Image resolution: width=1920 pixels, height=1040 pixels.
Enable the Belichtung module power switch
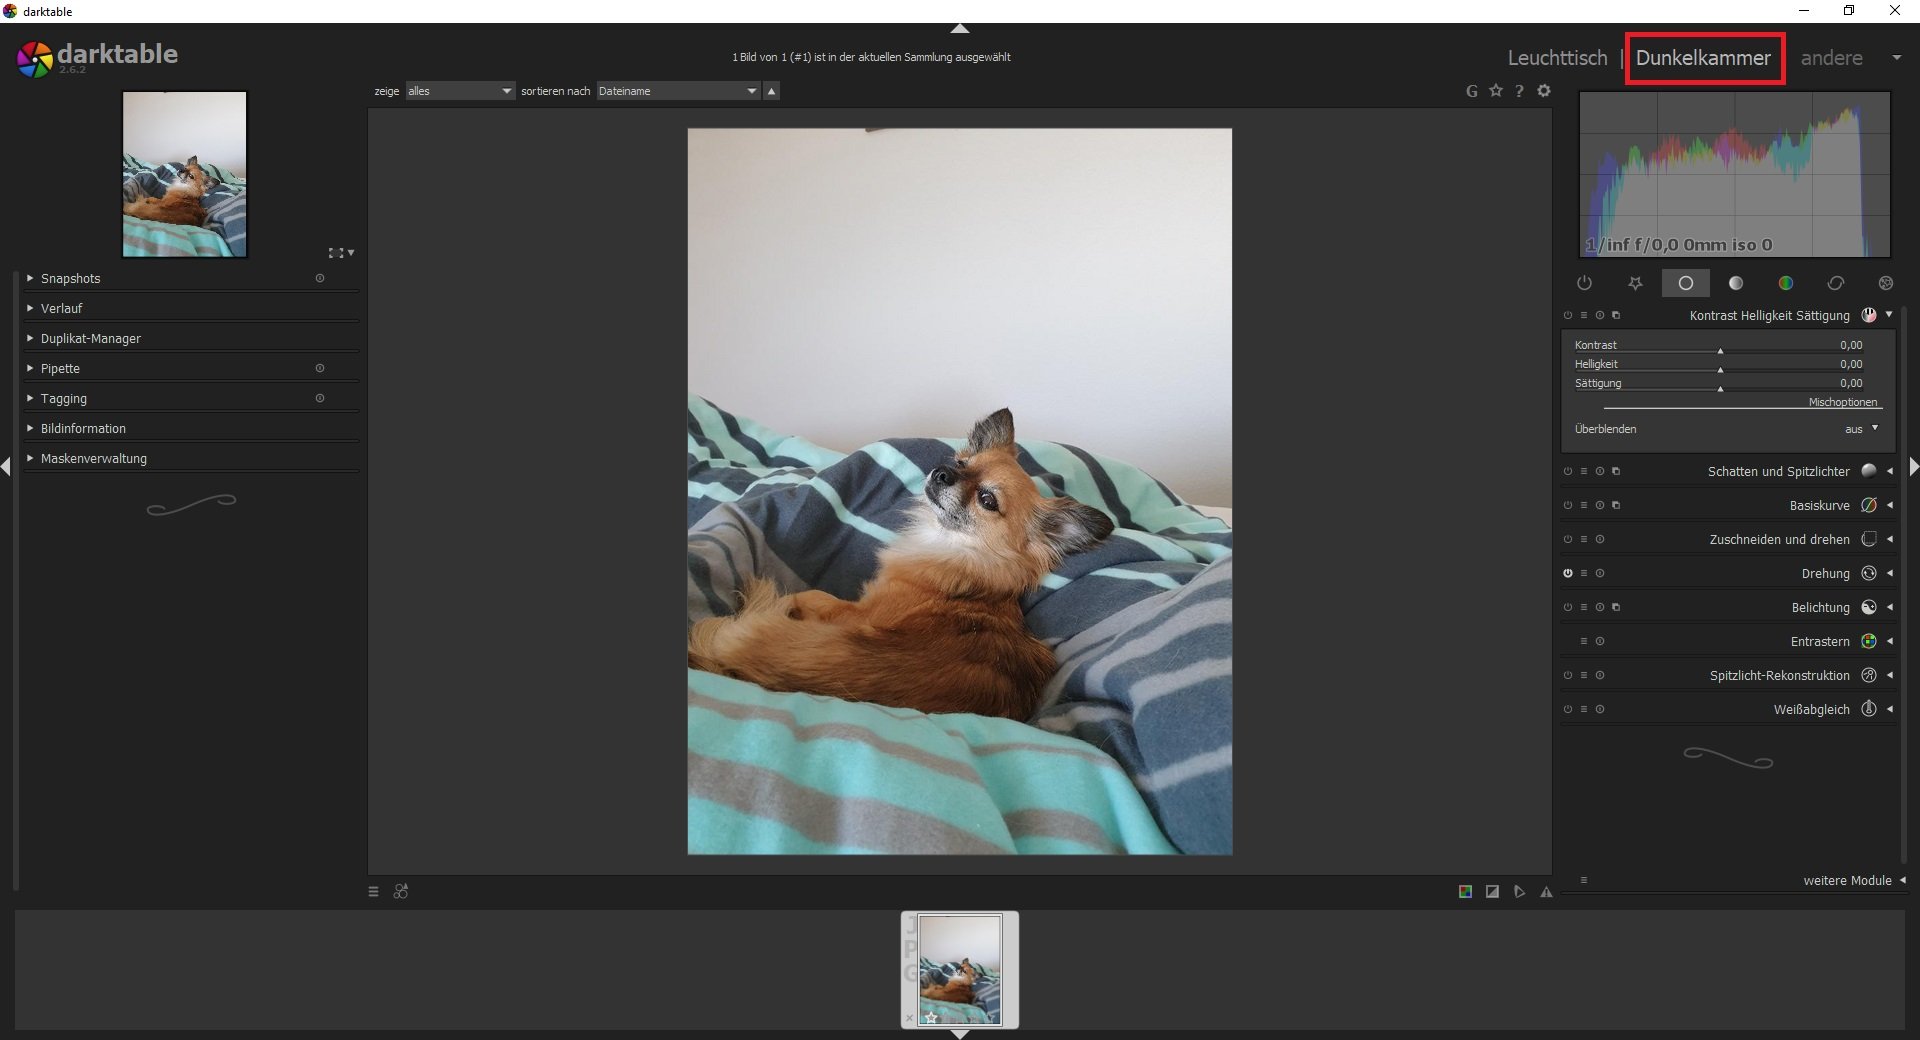pos(1568,608)
